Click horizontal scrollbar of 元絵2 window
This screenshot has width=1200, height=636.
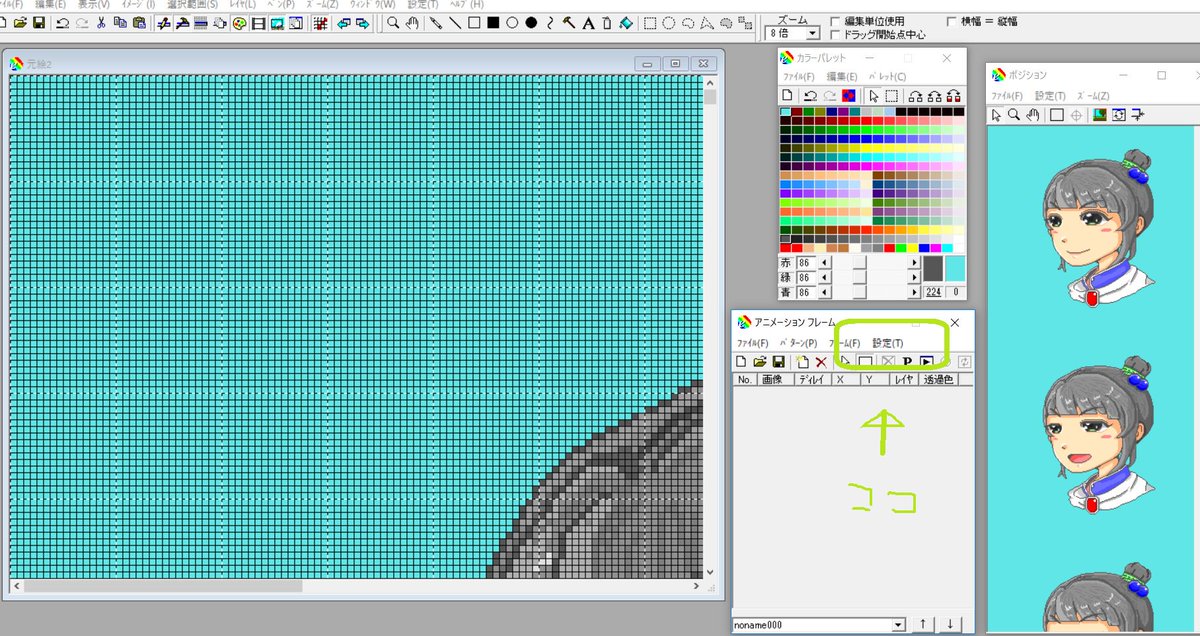pyautogui.click(x=356, y=586)
